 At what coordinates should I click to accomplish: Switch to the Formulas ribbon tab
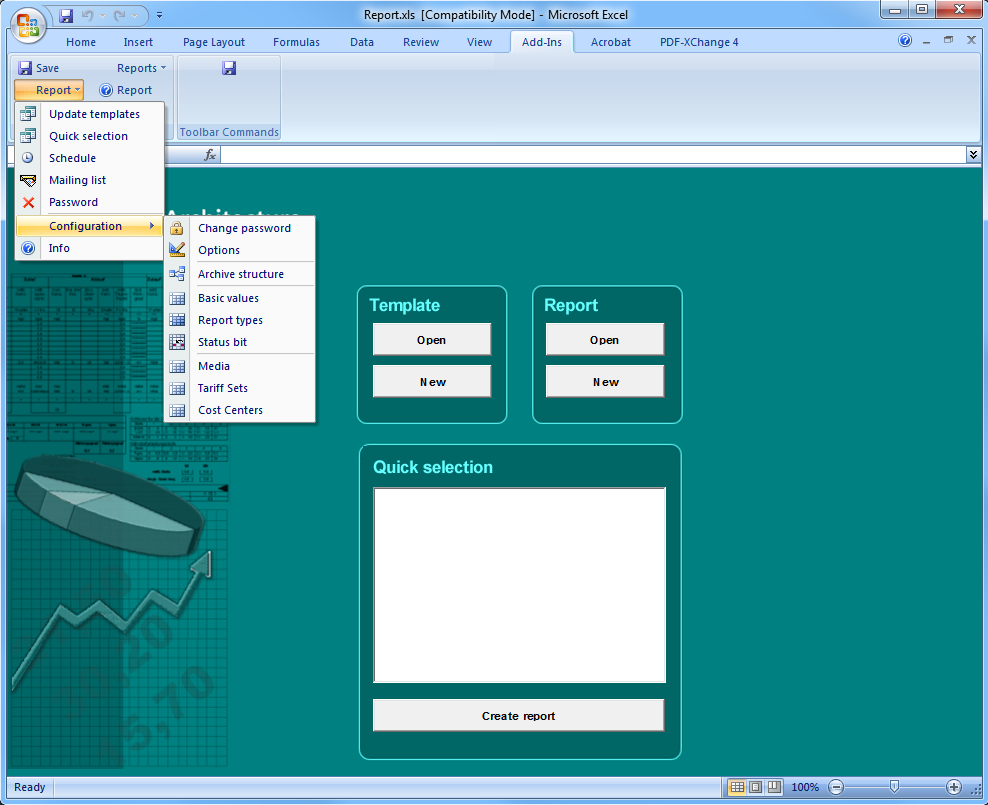[x=296, y=42]
